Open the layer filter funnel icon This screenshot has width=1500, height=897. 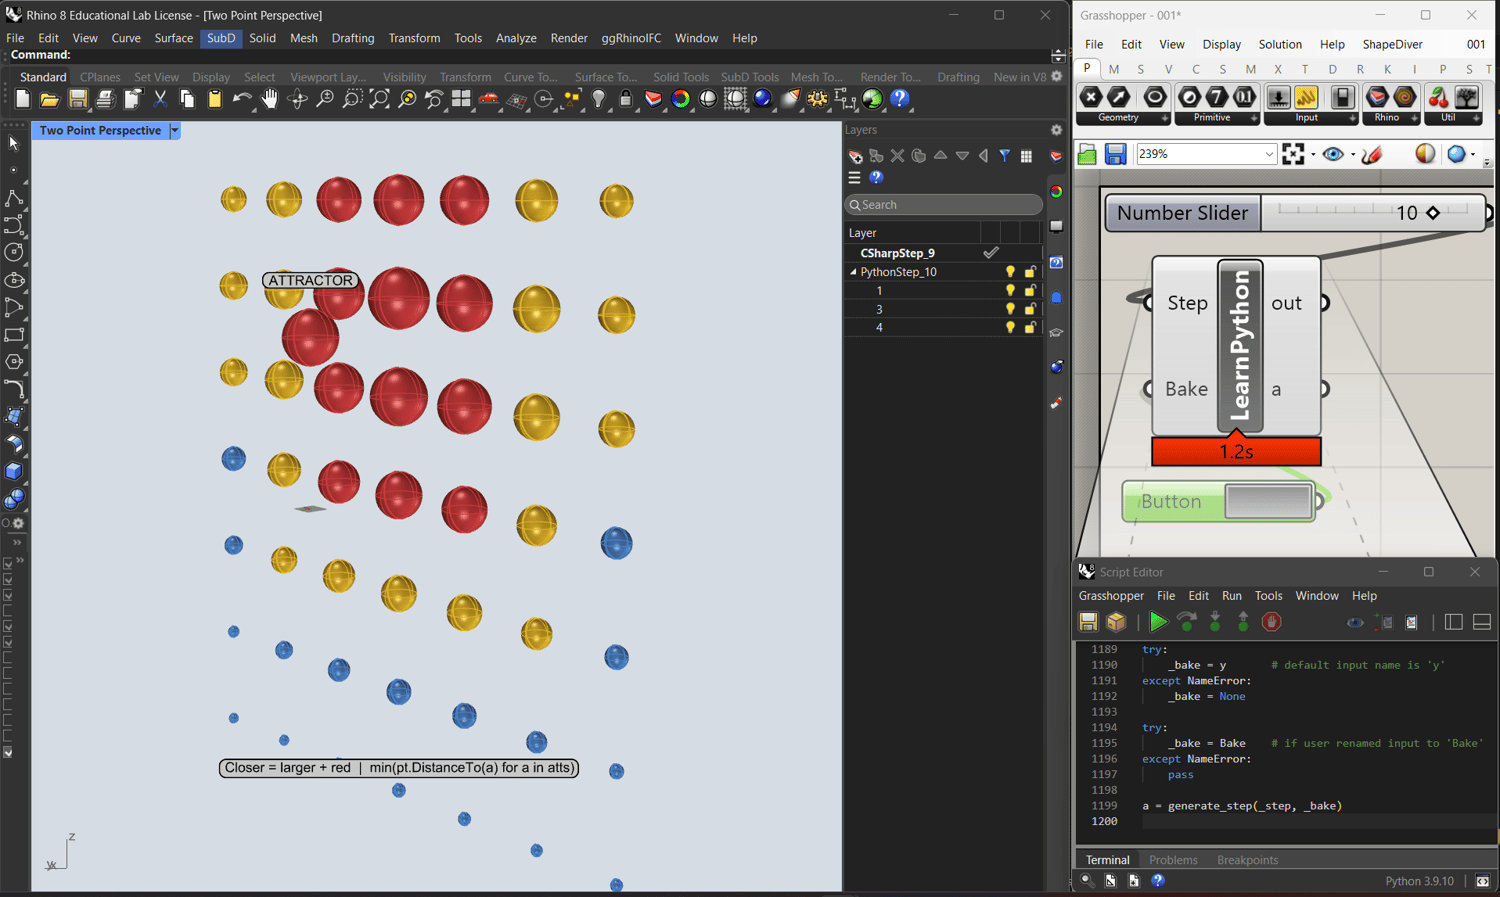1004,156
